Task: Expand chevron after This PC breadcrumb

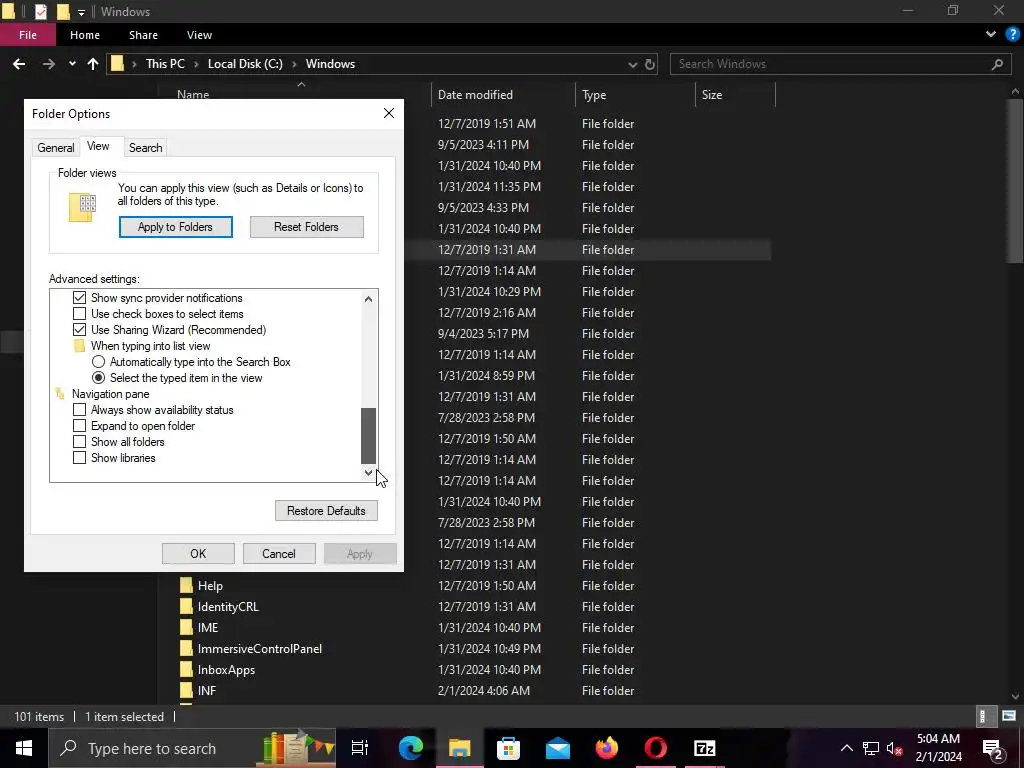Action: pos(197,64)
